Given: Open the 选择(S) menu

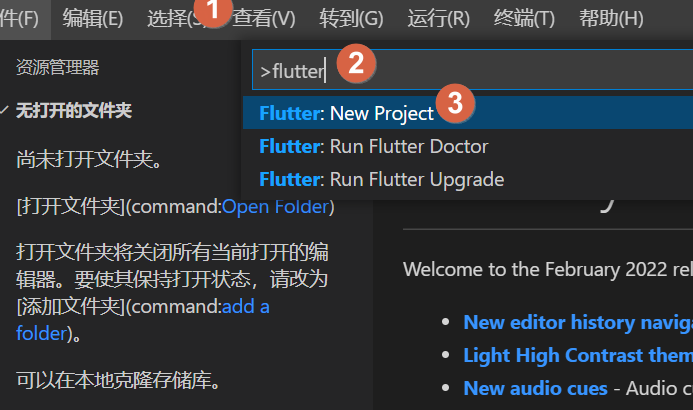Looking at the screenshot, I should click(177, 19).
